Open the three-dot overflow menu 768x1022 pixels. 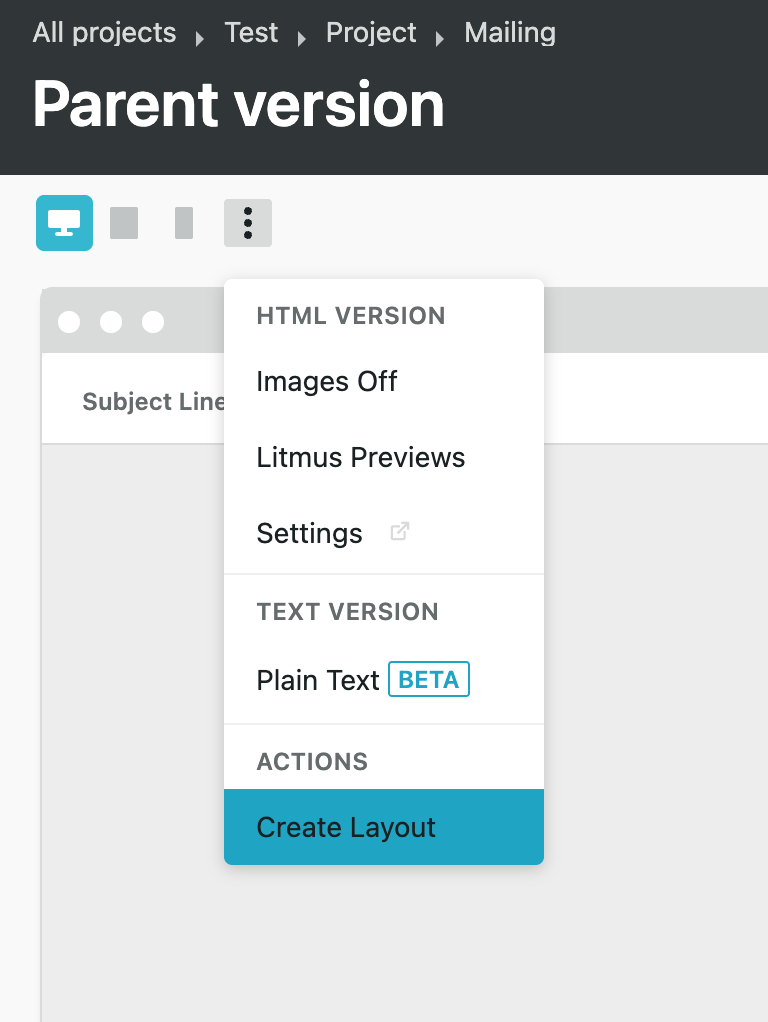(247, 222)
